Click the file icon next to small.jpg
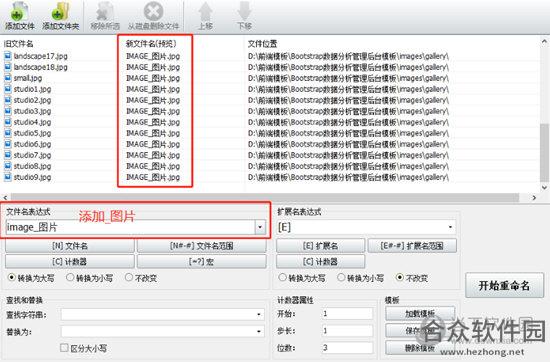This screenshot has height=362, width=550. 8,78
